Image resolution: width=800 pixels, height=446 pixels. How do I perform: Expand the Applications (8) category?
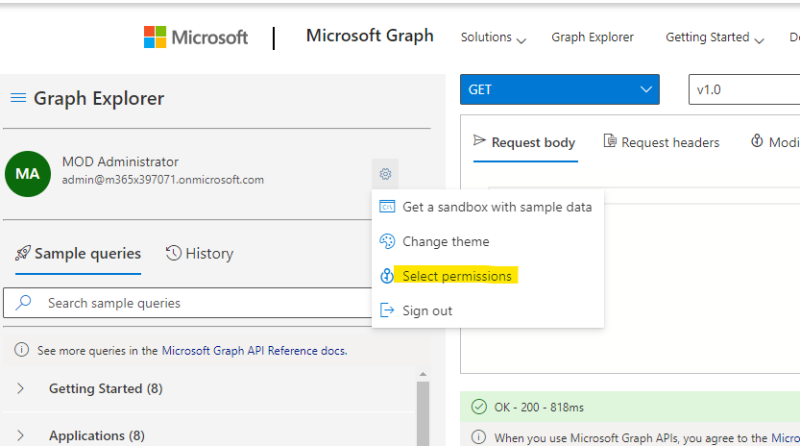pos(96,435)
